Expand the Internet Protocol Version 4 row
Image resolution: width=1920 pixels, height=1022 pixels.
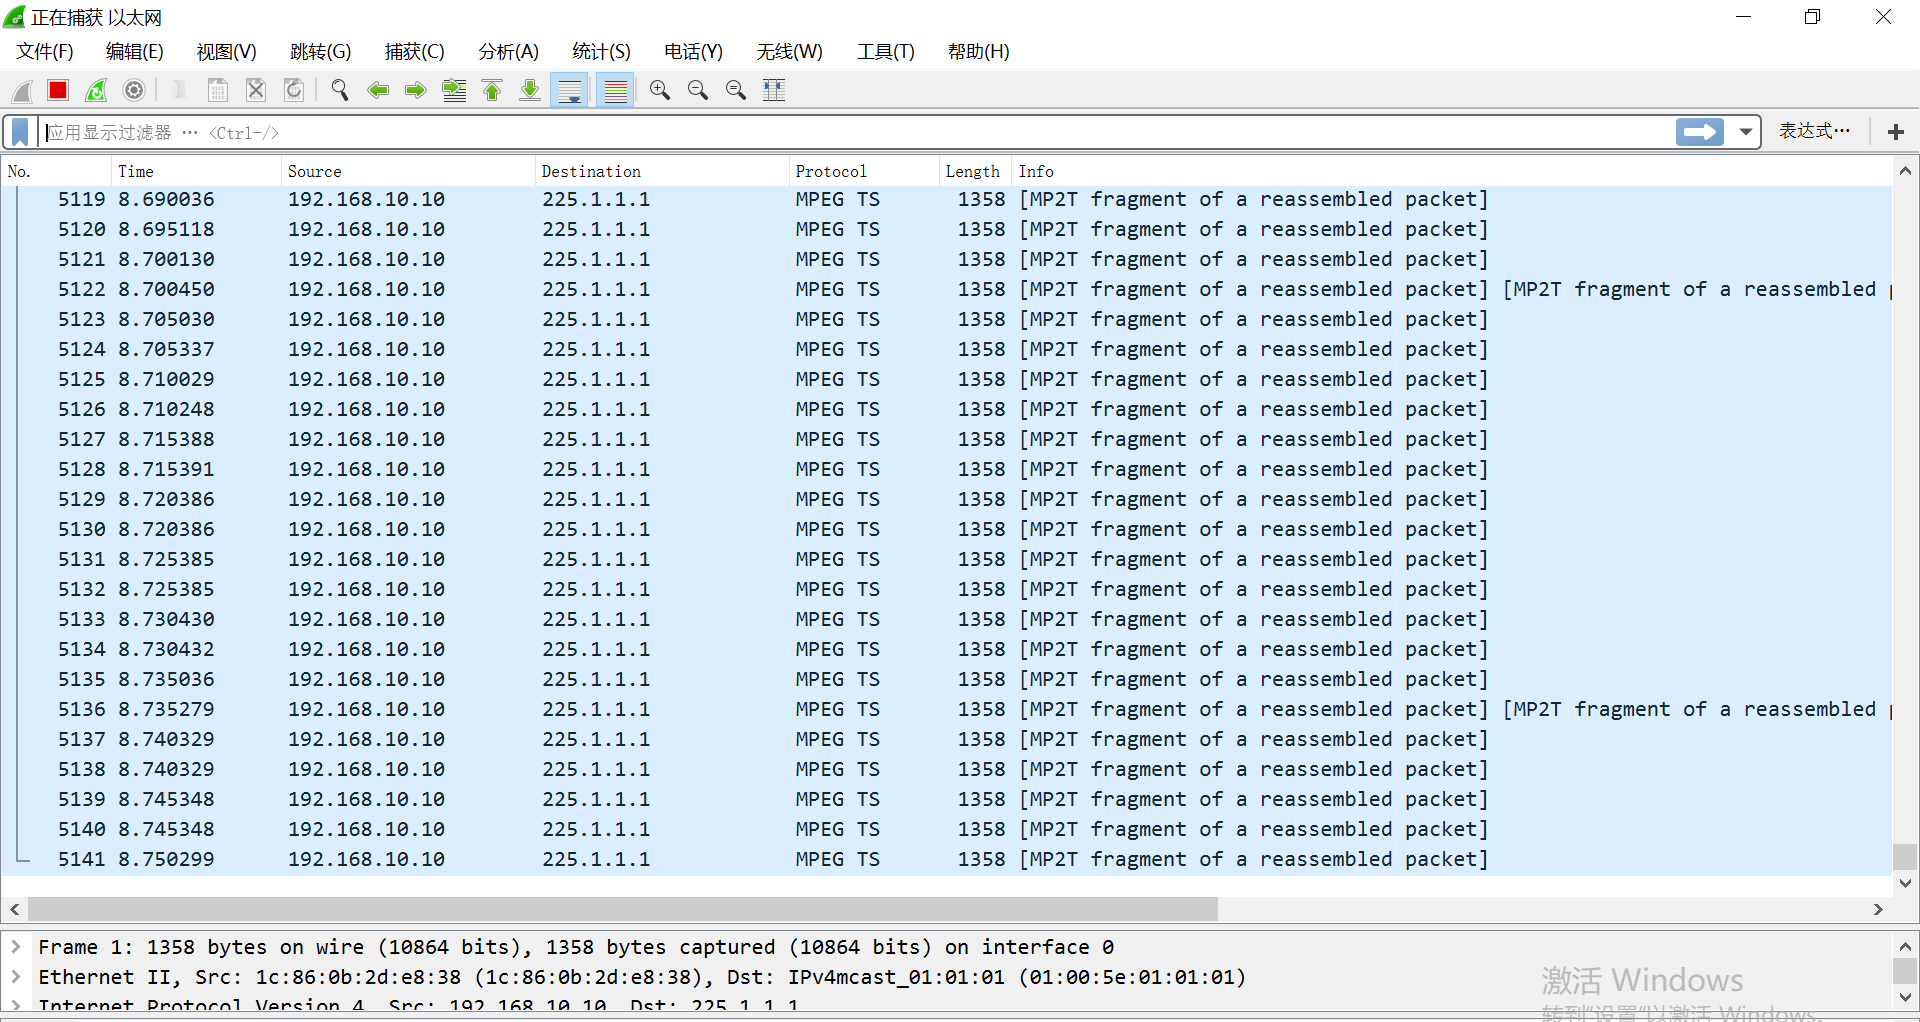[16, 1005]
